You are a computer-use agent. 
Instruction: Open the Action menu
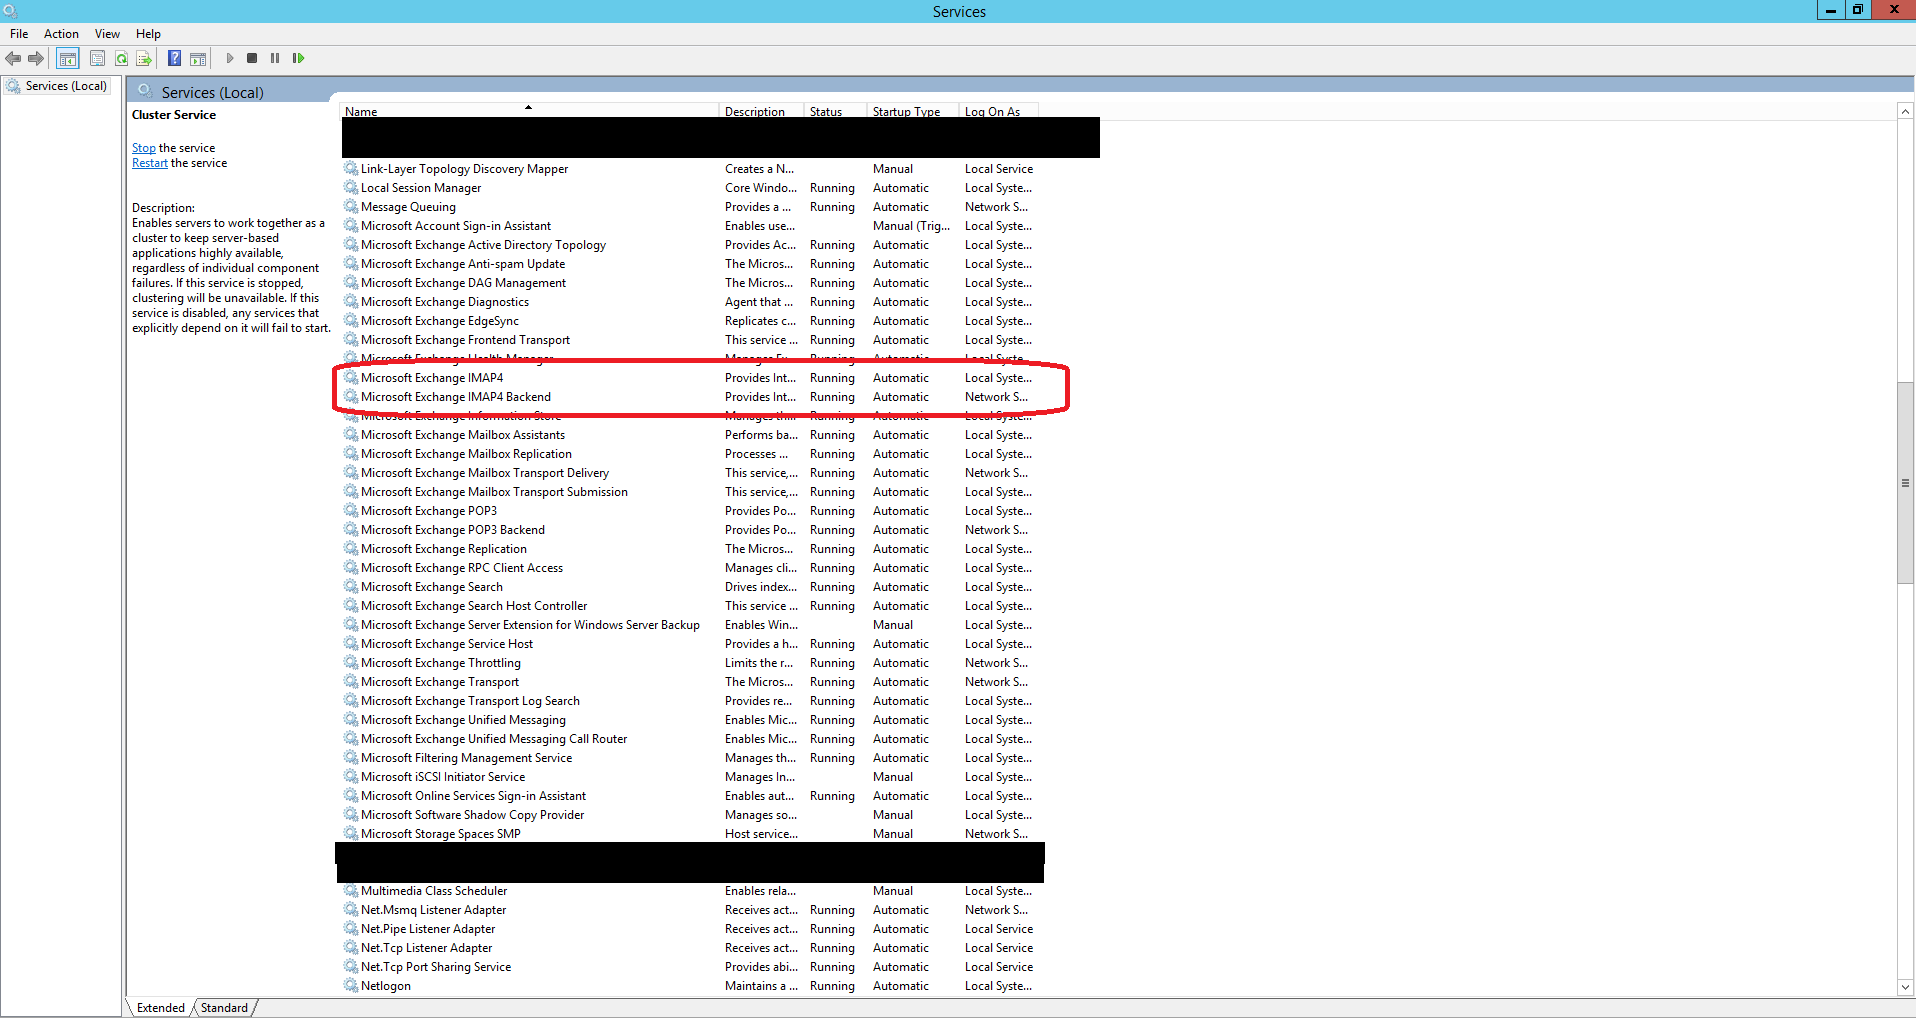(61, 34)
